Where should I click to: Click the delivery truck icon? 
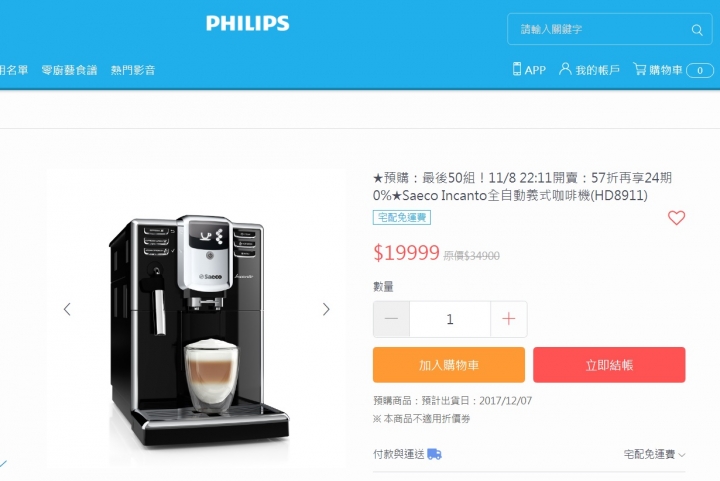(x=434, y=454)
